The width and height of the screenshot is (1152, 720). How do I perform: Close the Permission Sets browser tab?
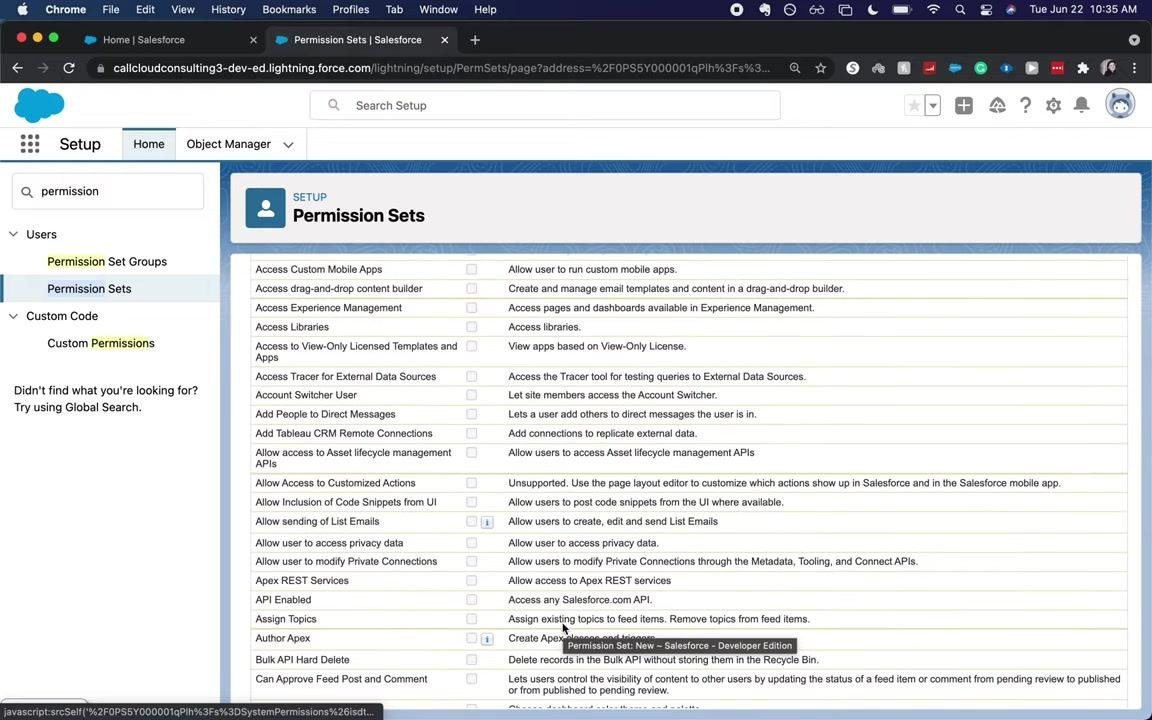pyautogui.click(x=444, y=40)
